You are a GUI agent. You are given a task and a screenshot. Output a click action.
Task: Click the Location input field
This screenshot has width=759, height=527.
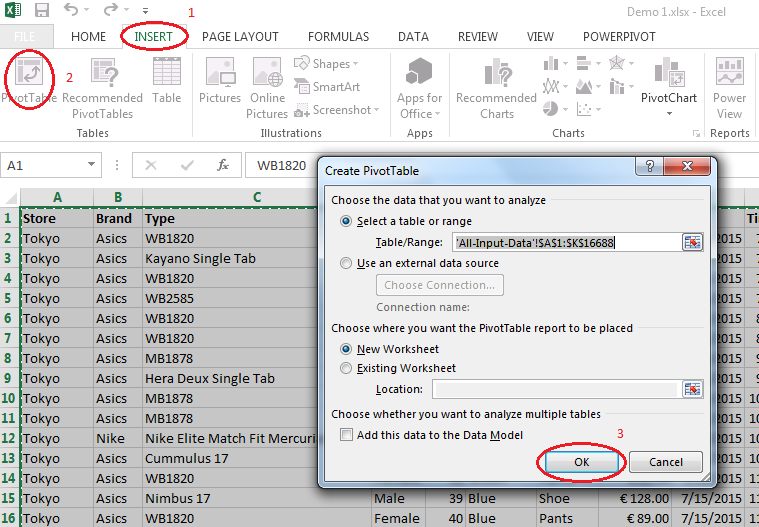click(x=557, y=390)
